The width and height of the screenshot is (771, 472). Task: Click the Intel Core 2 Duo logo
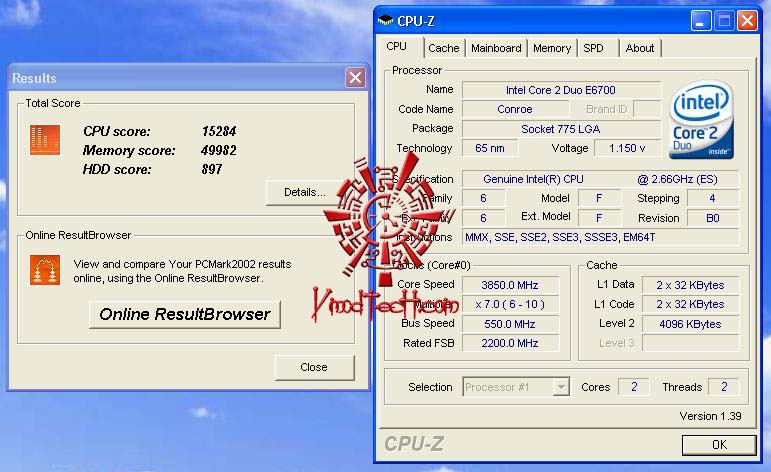(x=702, y=120)
